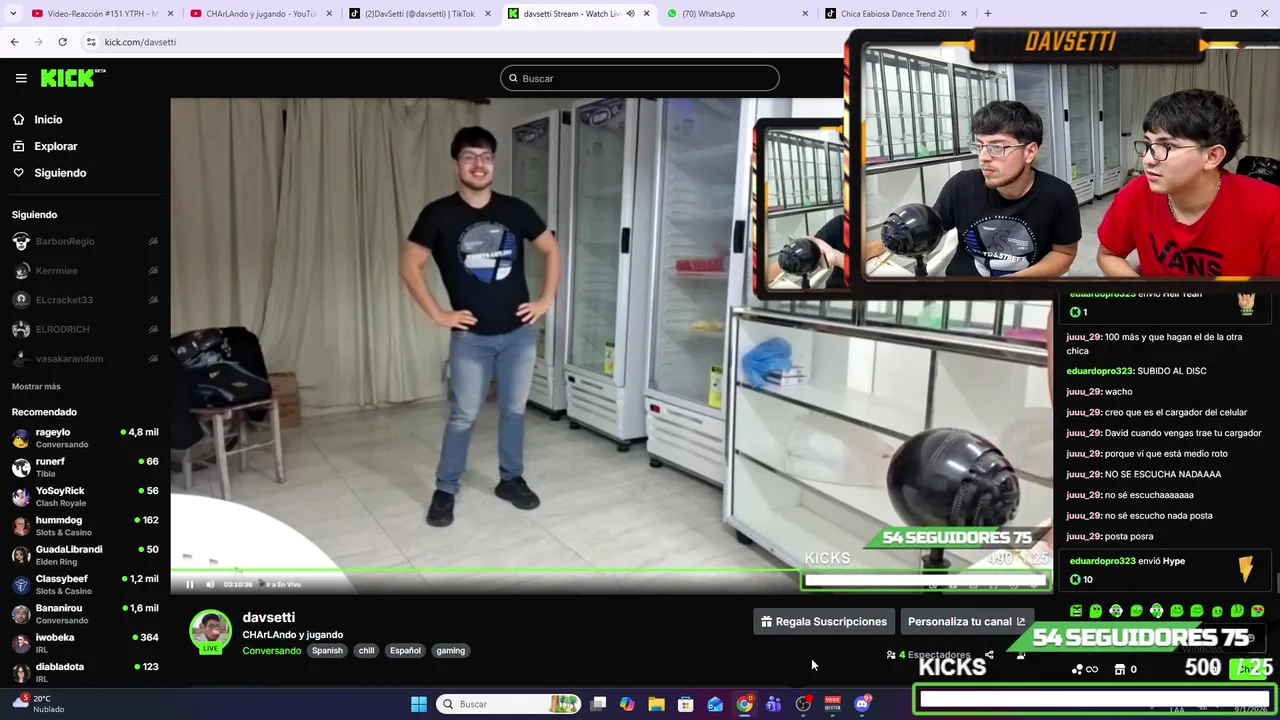Viewport: 1280px width, 720px height.
Task: View site information icon in address bar
Action: 91,42
